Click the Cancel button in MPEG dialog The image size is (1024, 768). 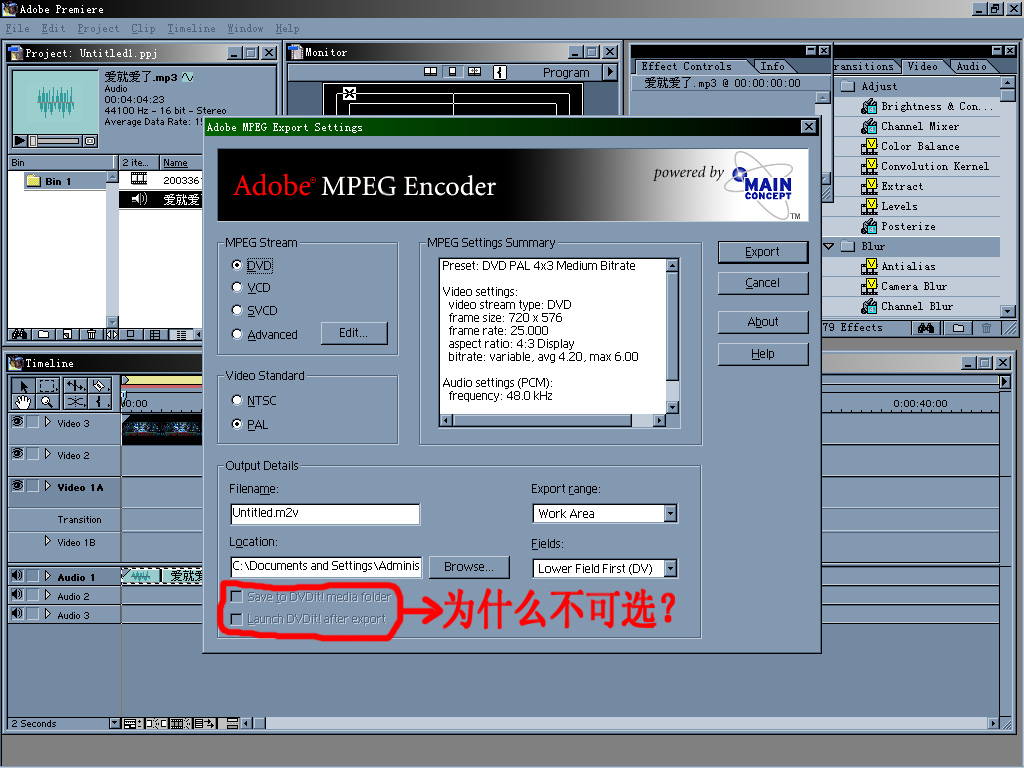(763, 283)
